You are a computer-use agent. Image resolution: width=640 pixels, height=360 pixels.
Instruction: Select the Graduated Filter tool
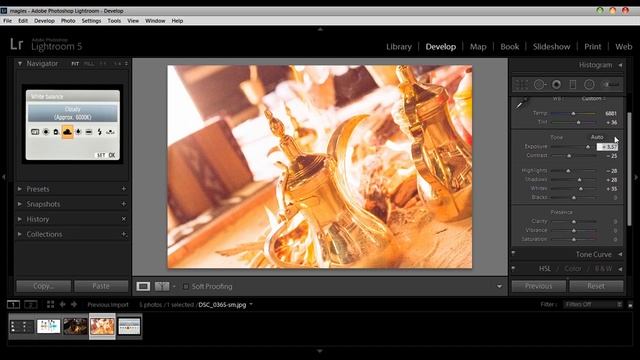(573, 84)
